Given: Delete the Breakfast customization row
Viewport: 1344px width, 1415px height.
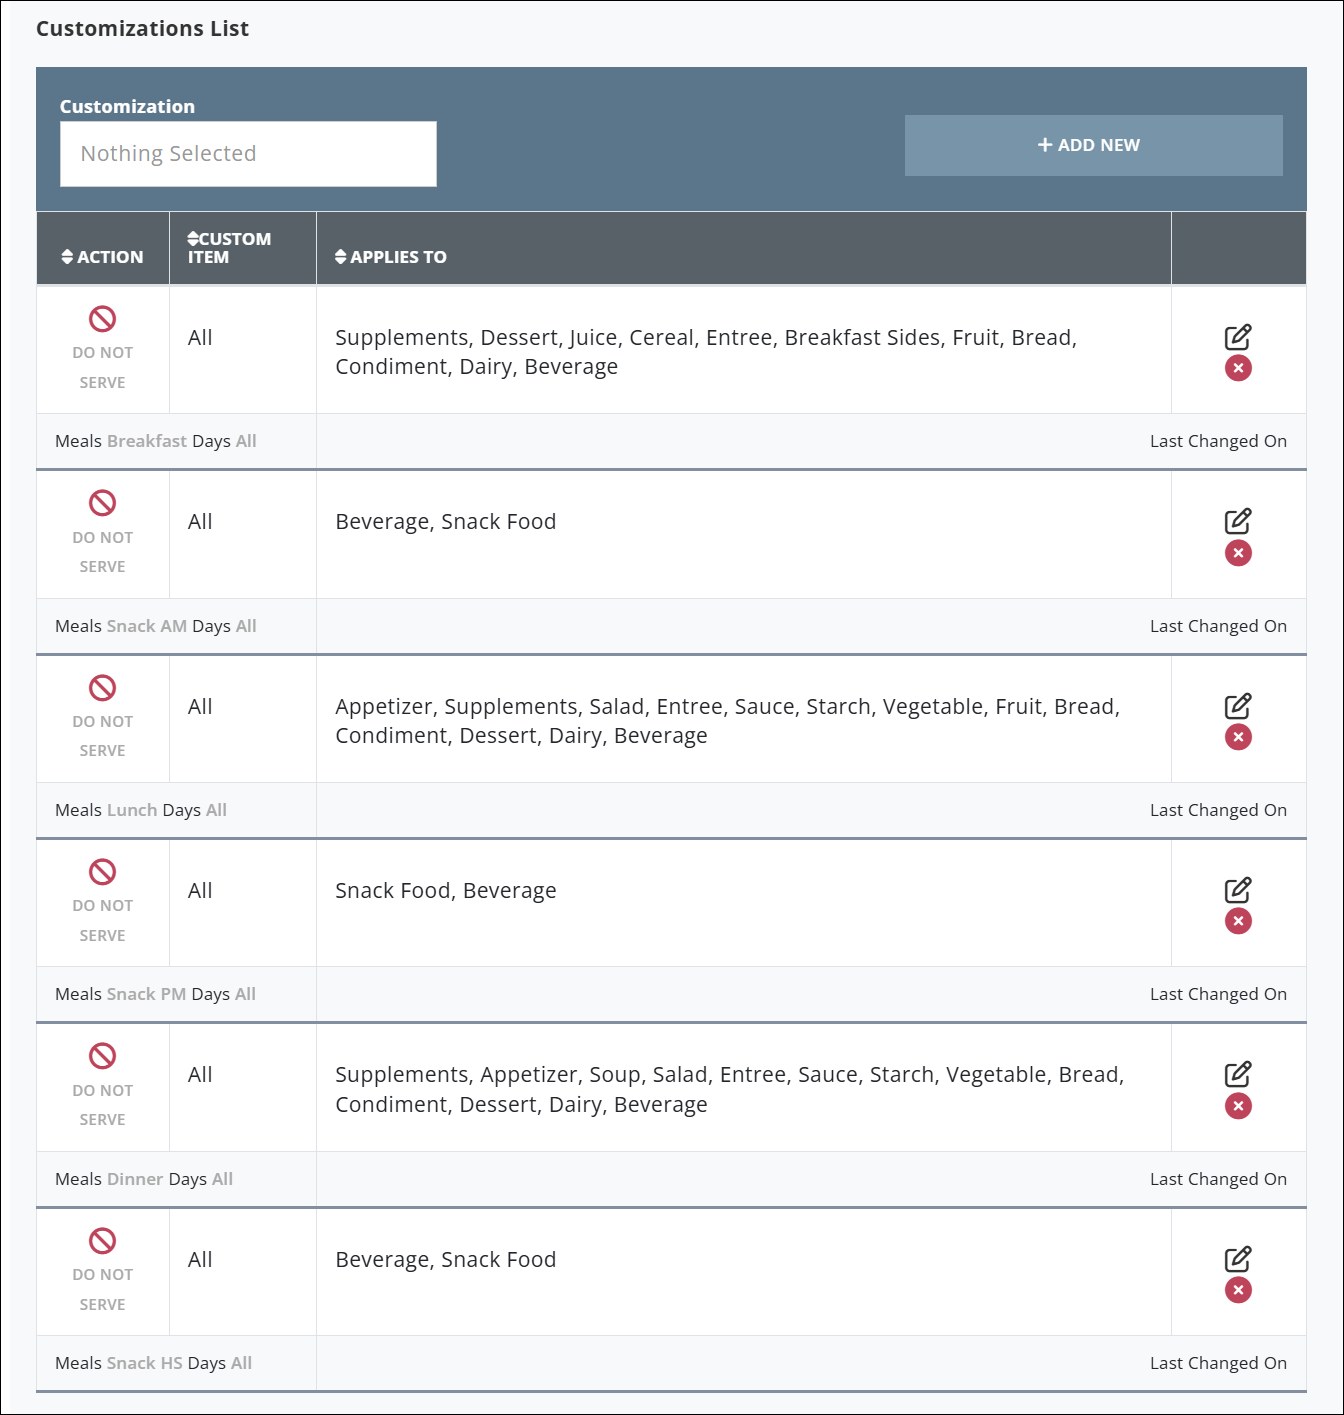Looking at the screenshot, I should click(x=1238, y=368).
